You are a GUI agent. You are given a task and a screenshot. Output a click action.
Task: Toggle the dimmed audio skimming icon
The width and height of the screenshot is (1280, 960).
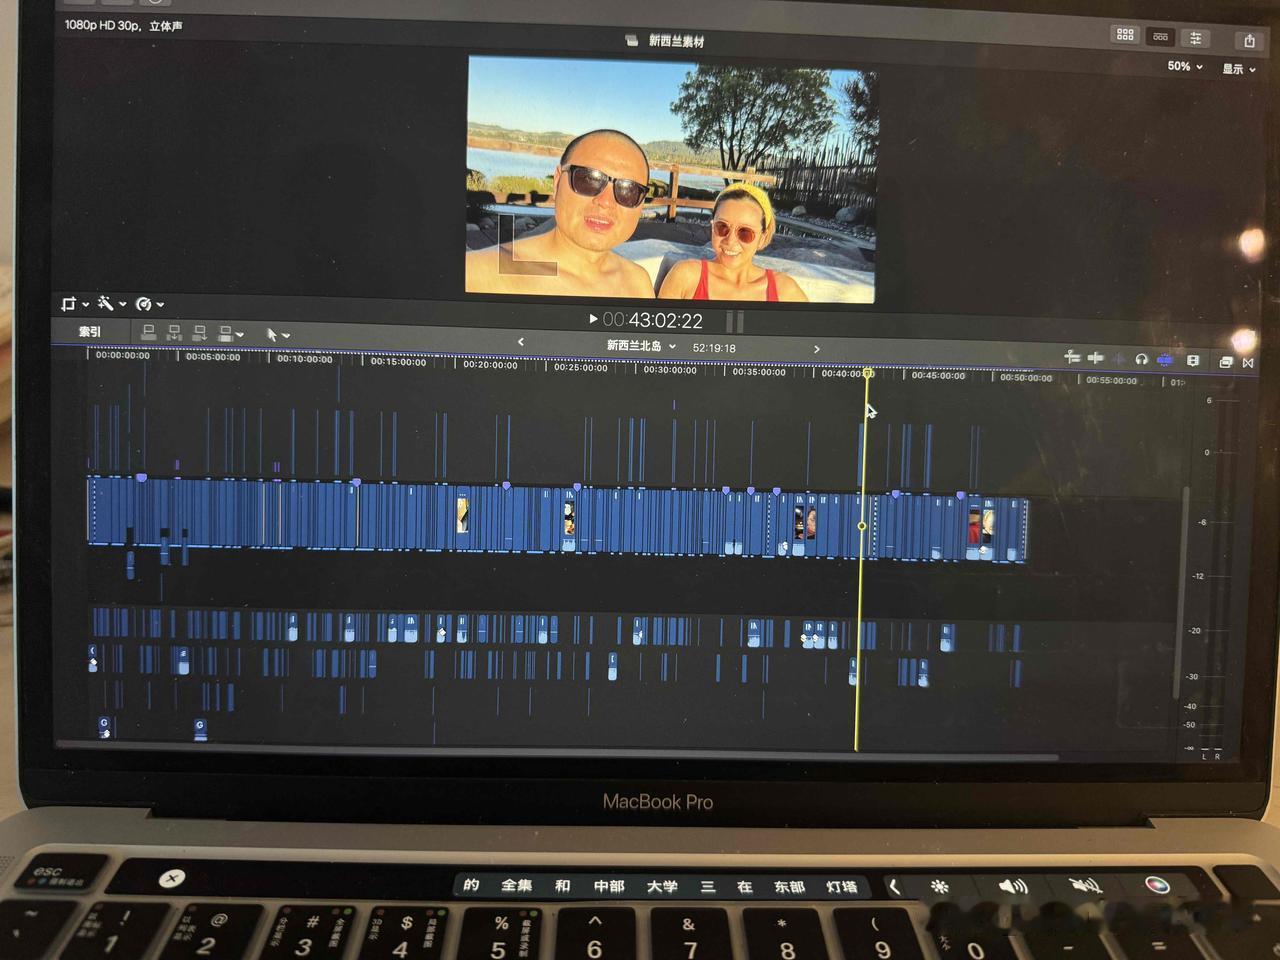tap(1118, 359)
